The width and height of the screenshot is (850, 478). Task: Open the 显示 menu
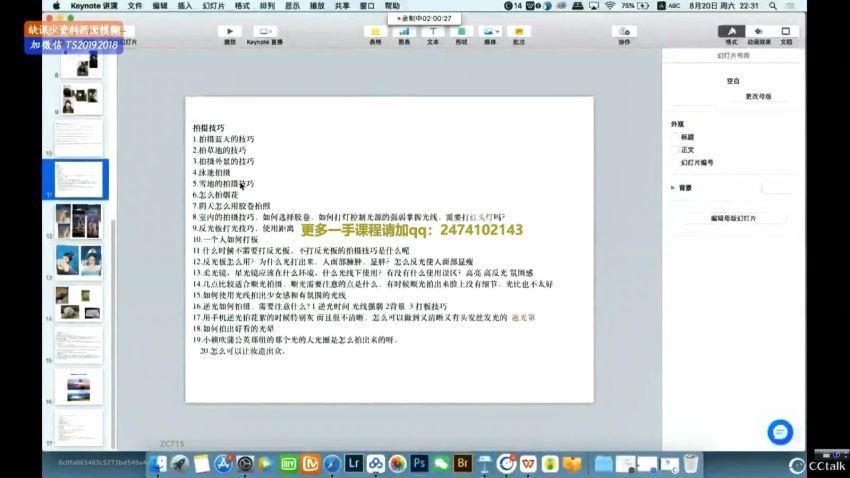(x=292, y=6)
